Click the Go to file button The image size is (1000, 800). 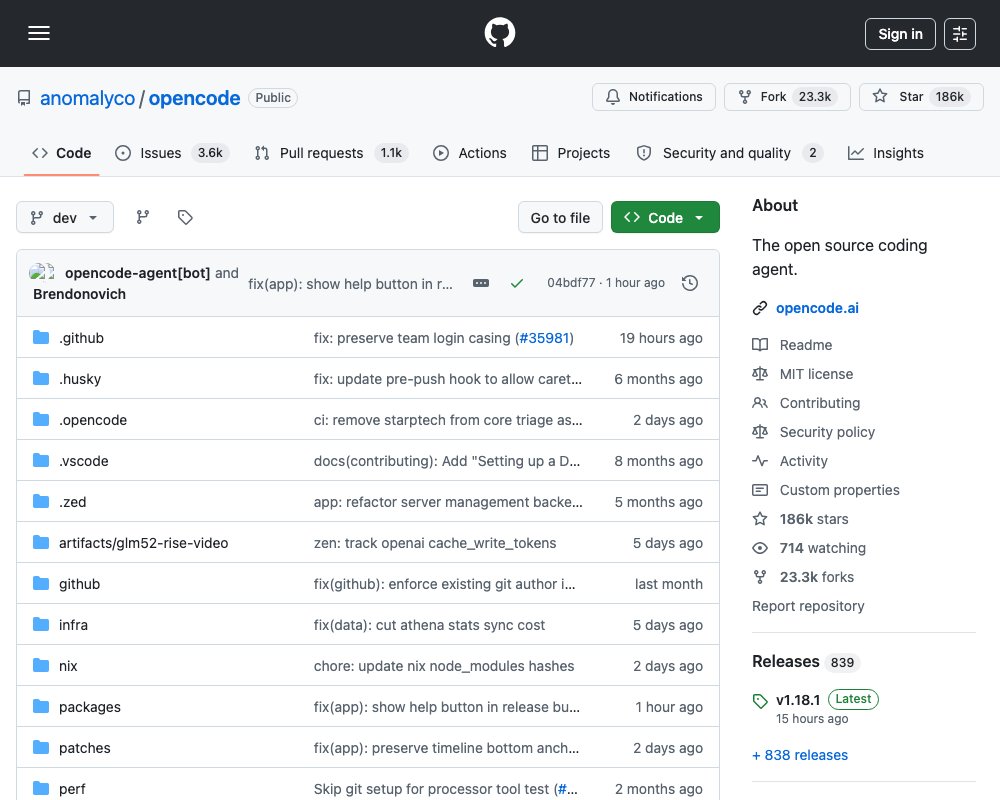pyautogui.click(x=560, y=218)
